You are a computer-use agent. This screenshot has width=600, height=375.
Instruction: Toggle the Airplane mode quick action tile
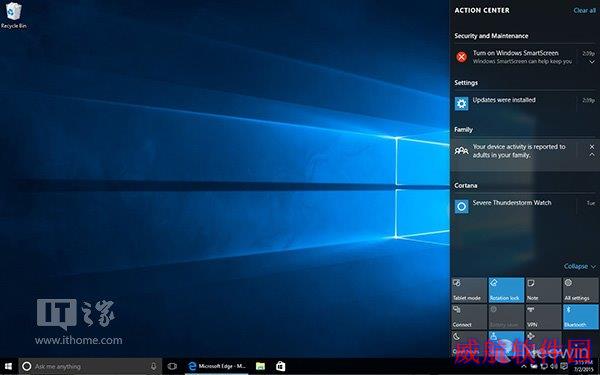pyautogui.click(x=543, y=344)
